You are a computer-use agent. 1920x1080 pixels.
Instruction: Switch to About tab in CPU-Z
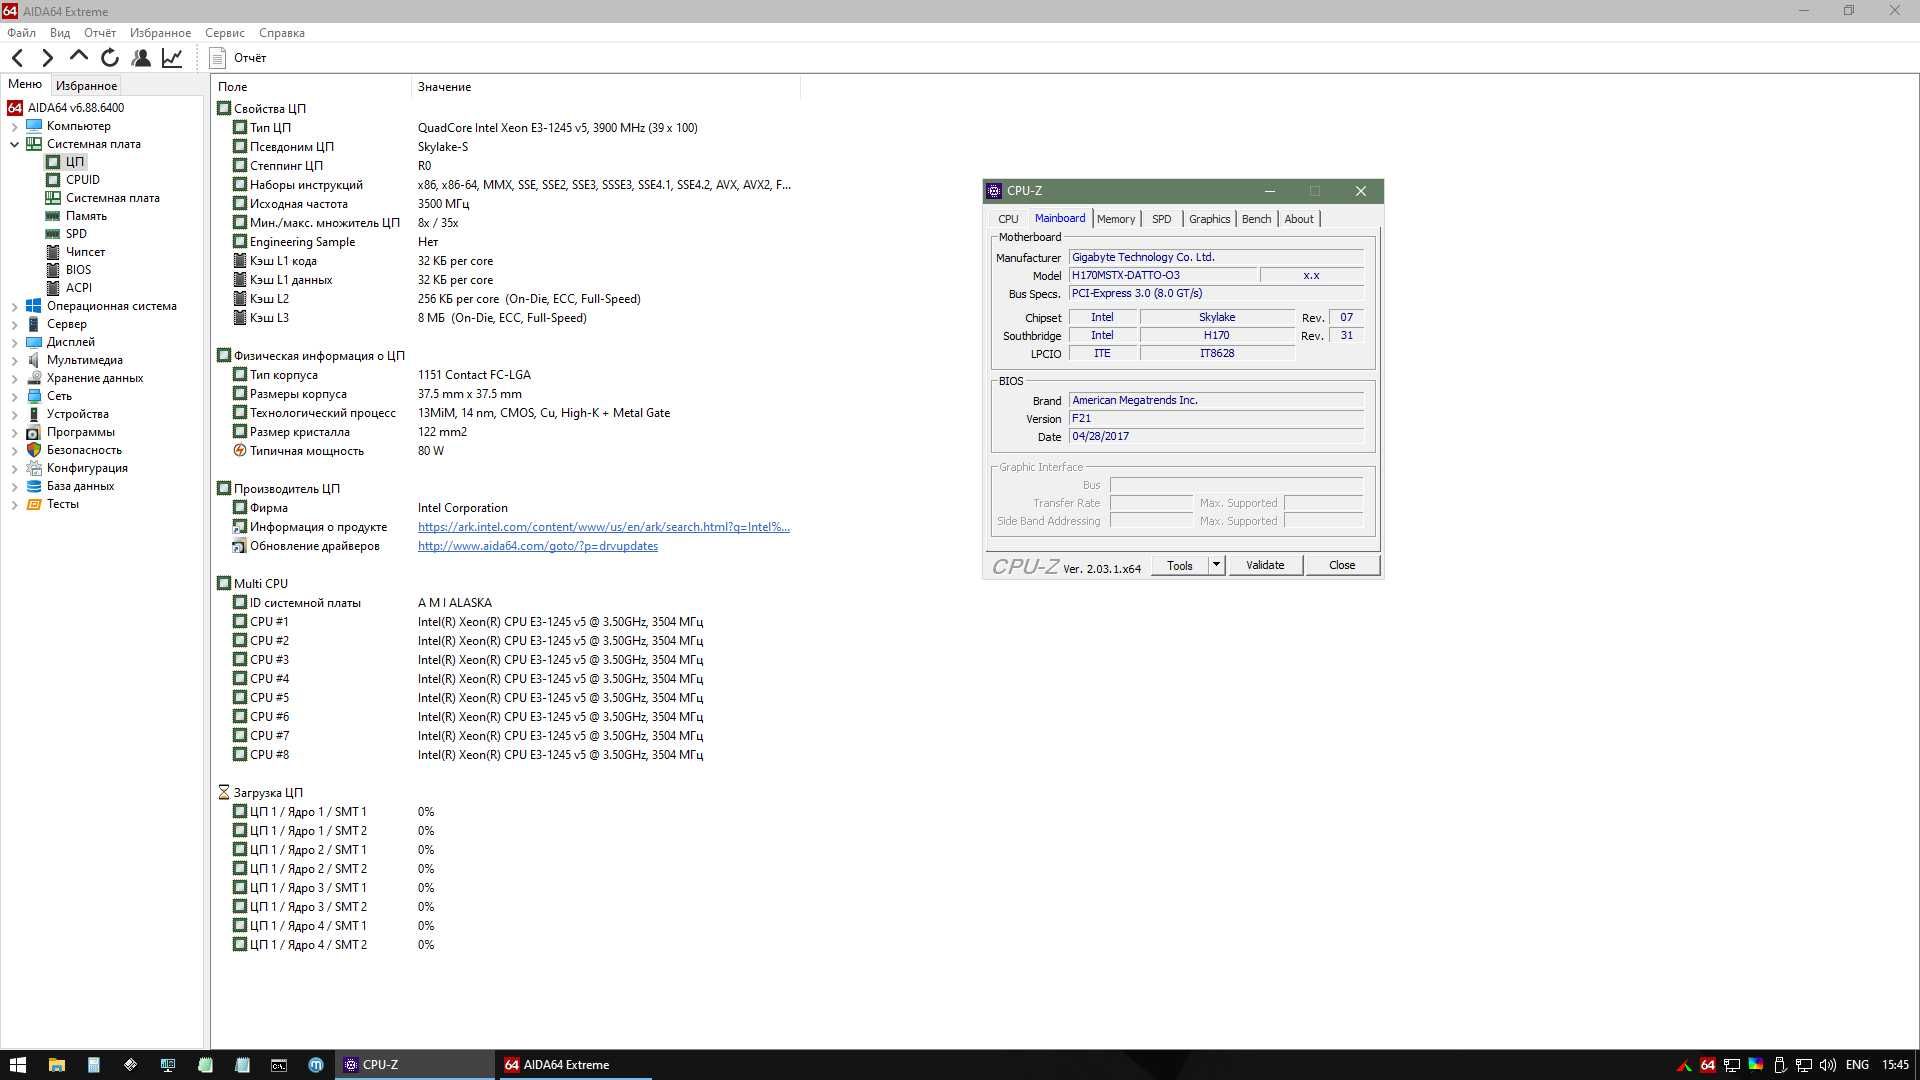tap(1299, 219)
